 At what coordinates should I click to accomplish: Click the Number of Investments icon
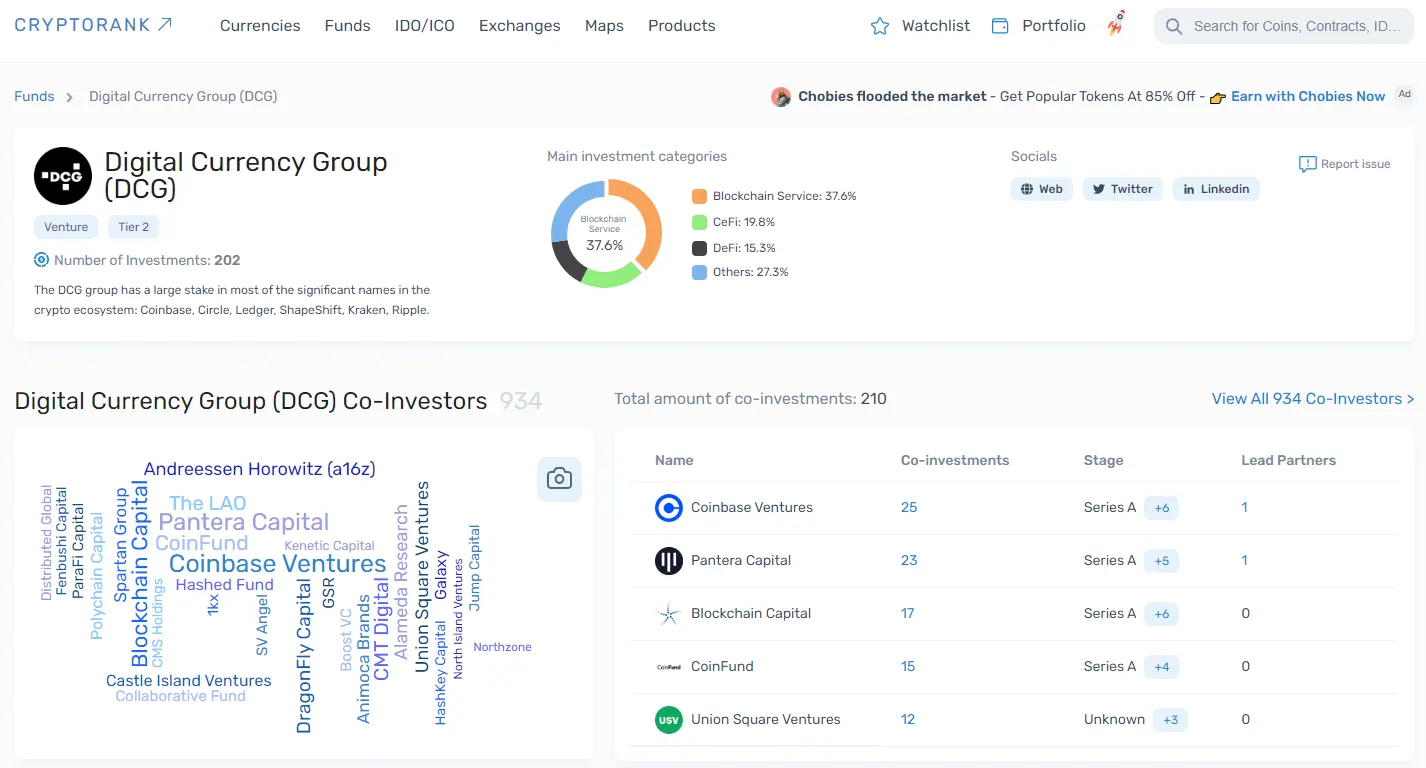(41, 260)
